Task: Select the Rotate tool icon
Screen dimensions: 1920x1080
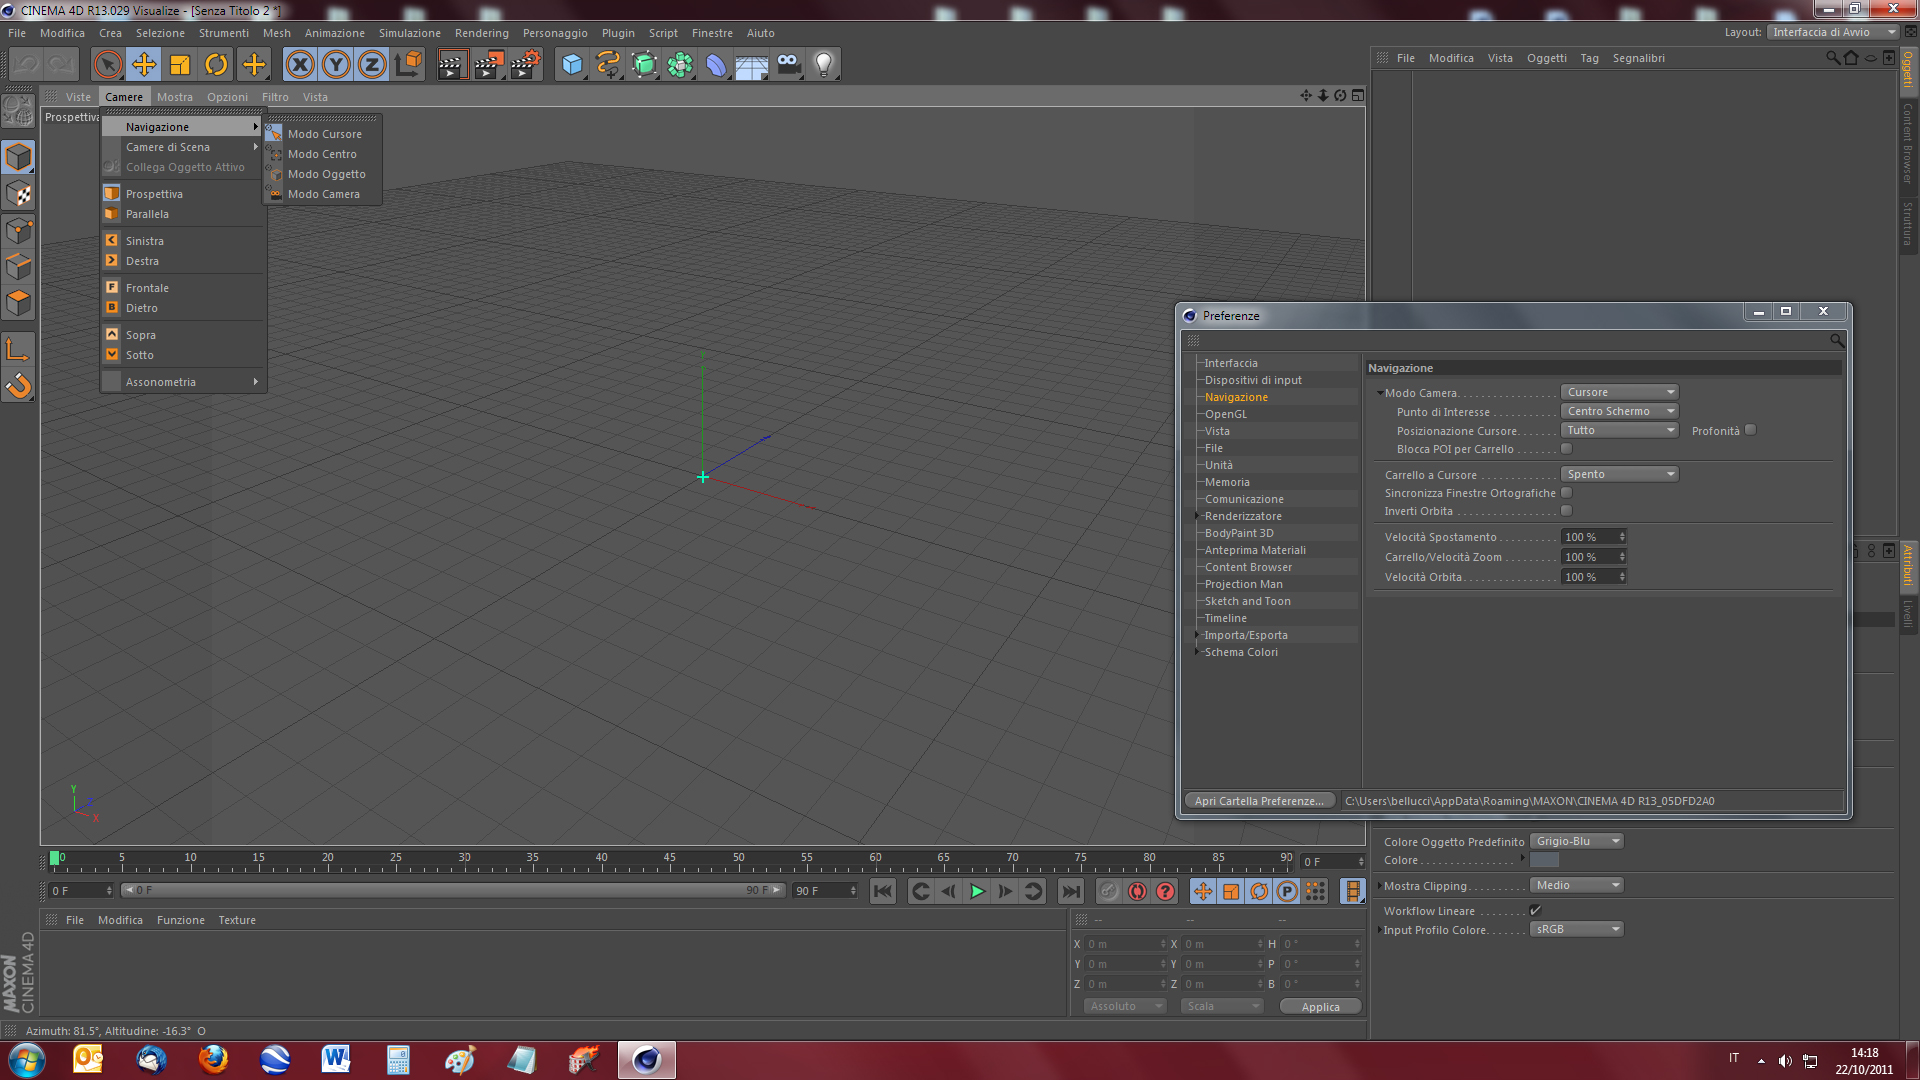Action: 216,65
